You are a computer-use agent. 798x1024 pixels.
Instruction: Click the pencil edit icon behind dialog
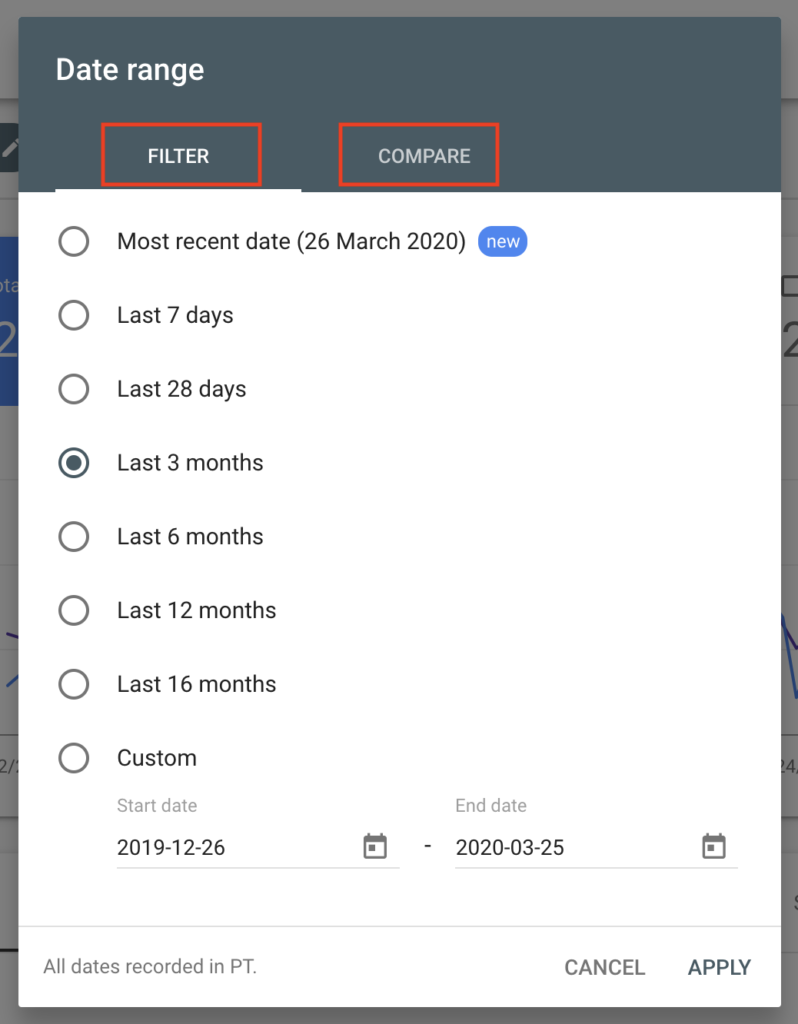(x=9, y=148)
